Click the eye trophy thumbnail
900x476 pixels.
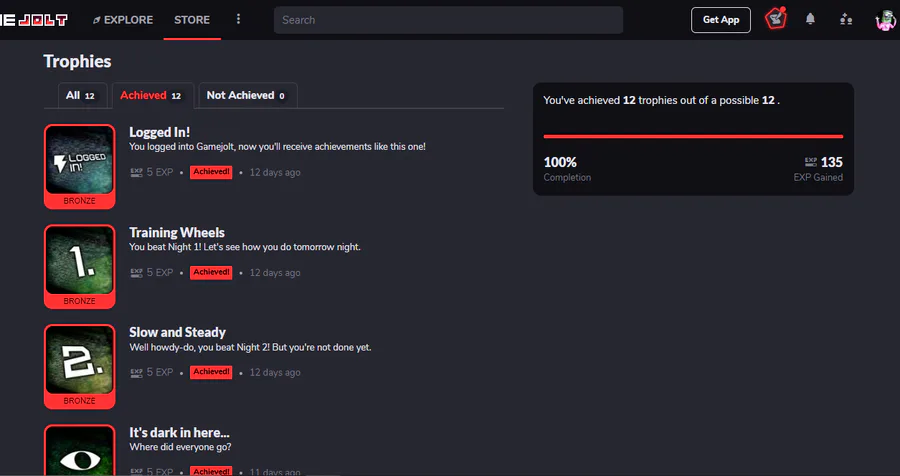pyautogui.click(x=79, y=451)
